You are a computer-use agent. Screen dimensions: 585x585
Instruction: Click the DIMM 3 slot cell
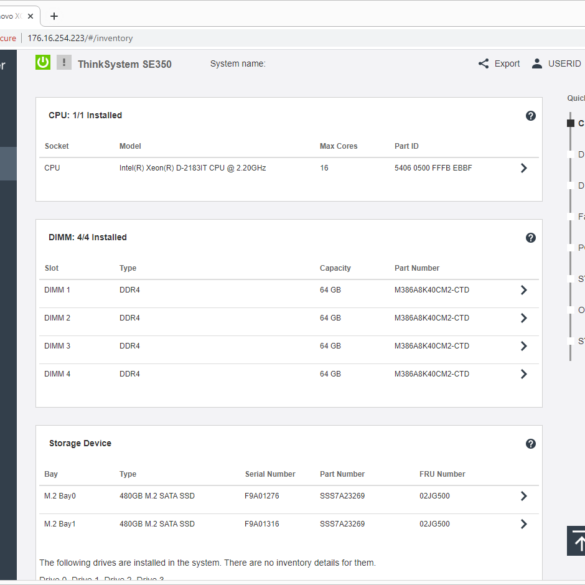tap(57, 346)
